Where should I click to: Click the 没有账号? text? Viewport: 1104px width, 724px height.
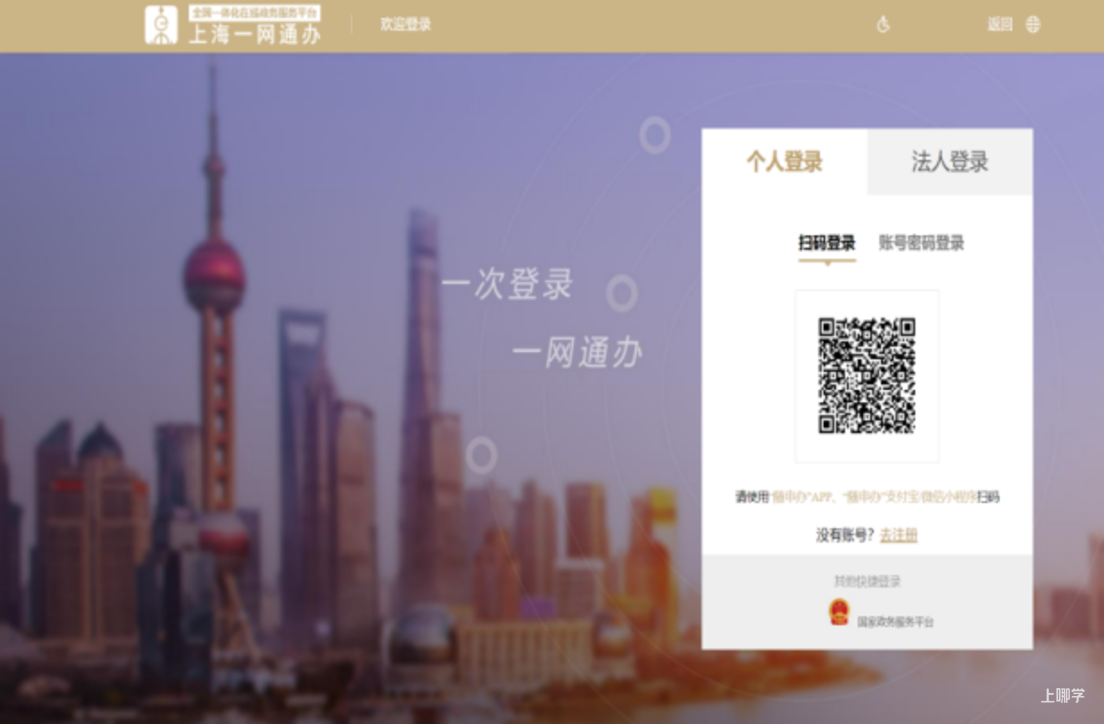(845, 535)
